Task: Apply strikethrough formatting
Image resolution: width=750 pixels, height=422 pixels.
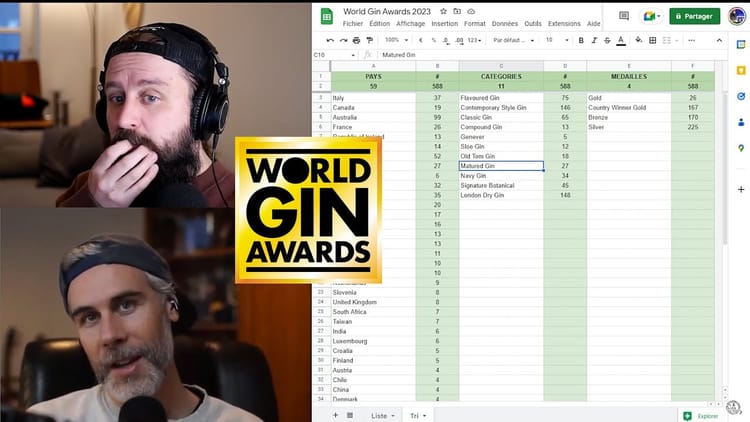Action: point(607,41)
